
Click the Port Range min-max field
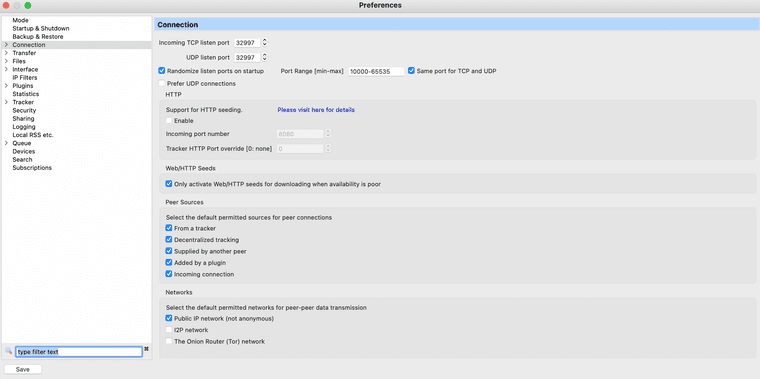[377, 71]
